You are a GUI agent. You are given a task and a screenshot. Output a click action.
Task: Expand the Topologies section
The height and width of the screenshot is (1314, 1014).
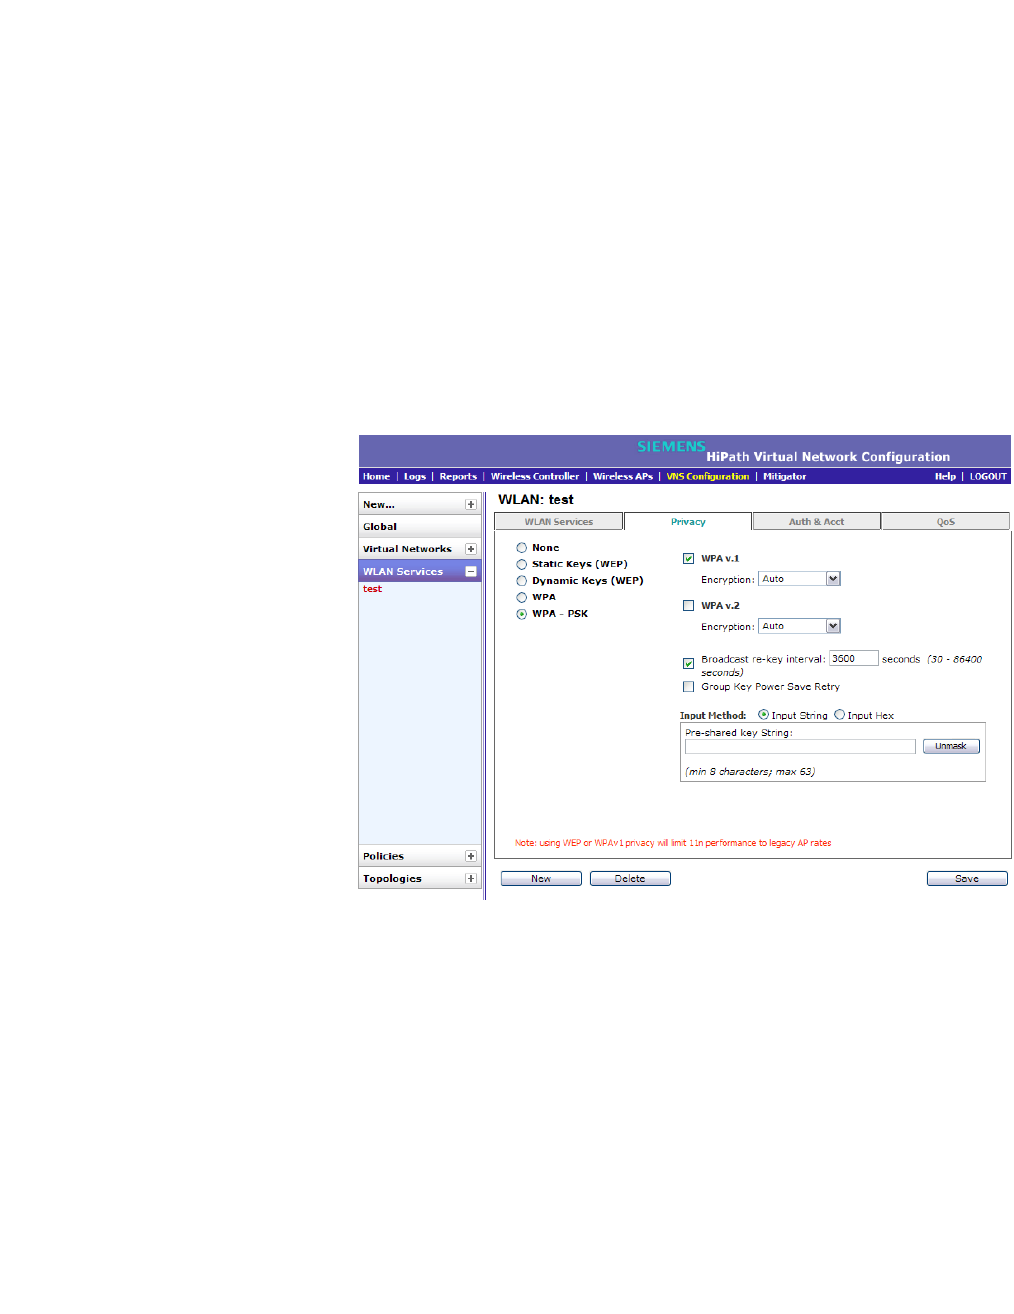point(471,879)
